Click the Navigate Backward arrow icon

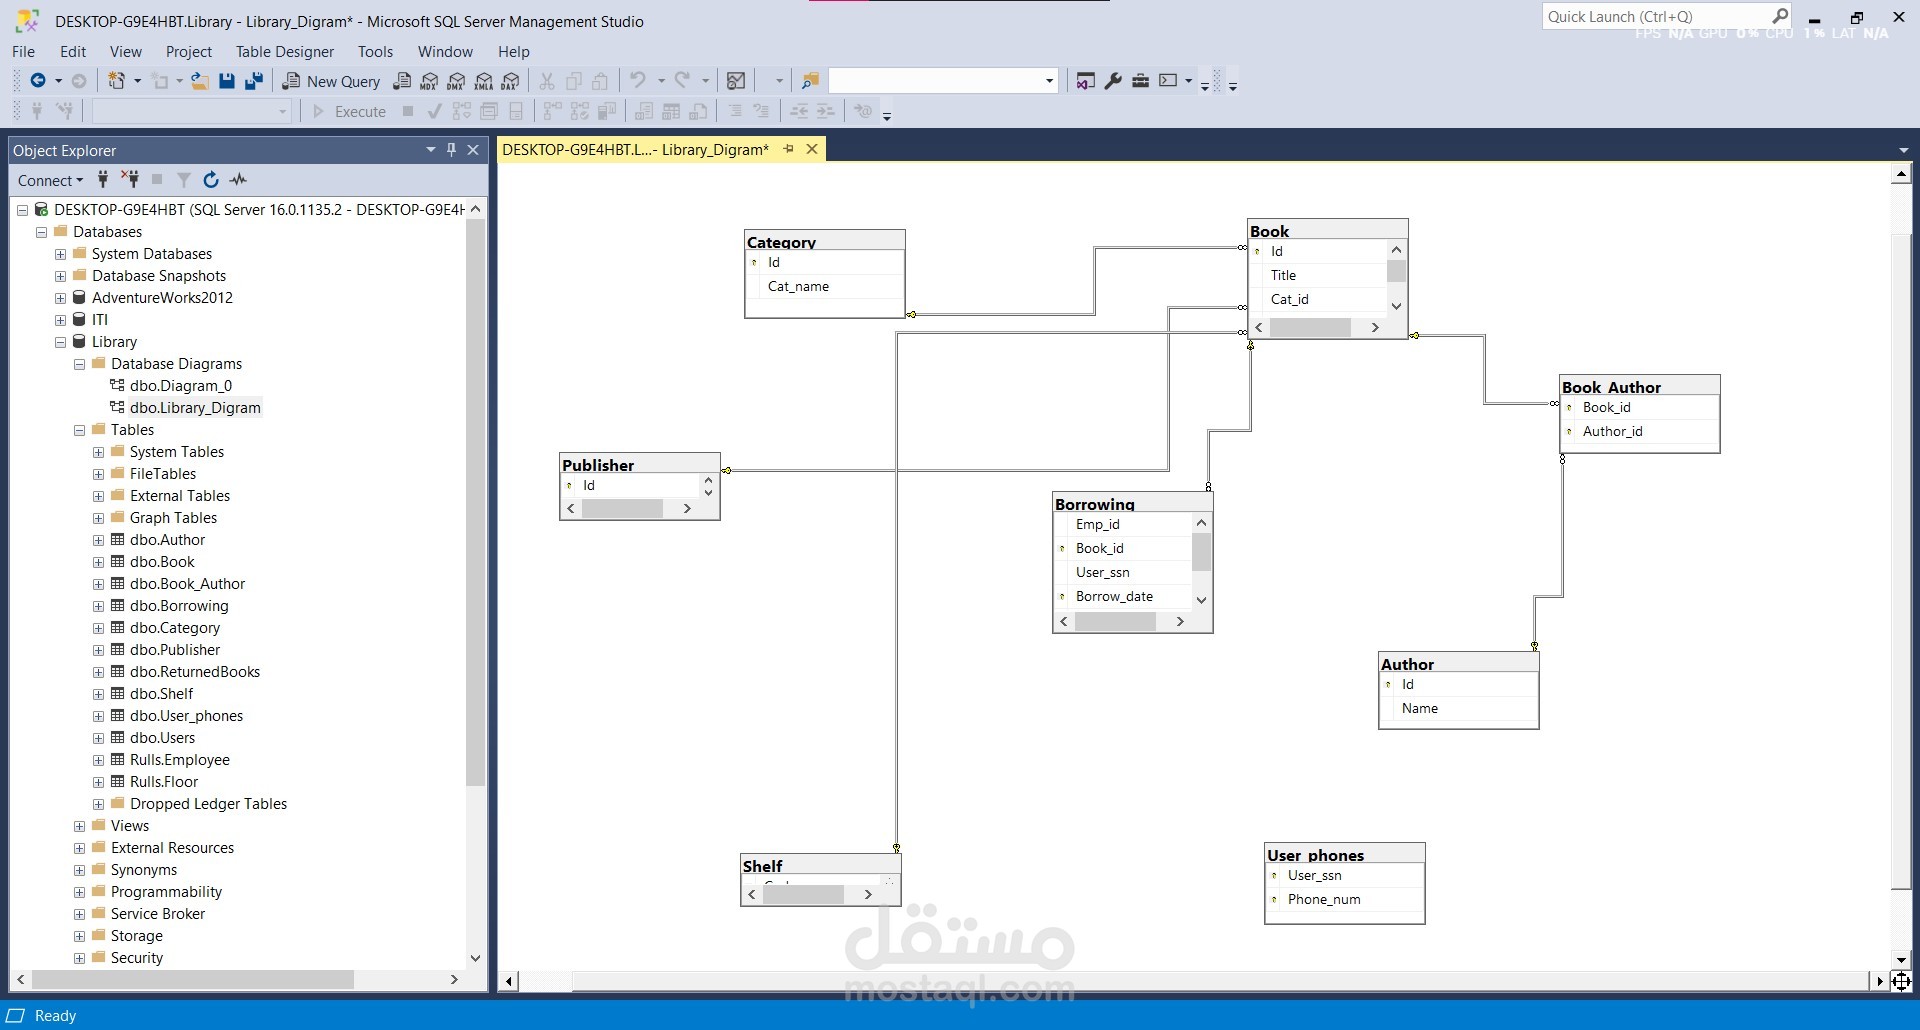38,81
